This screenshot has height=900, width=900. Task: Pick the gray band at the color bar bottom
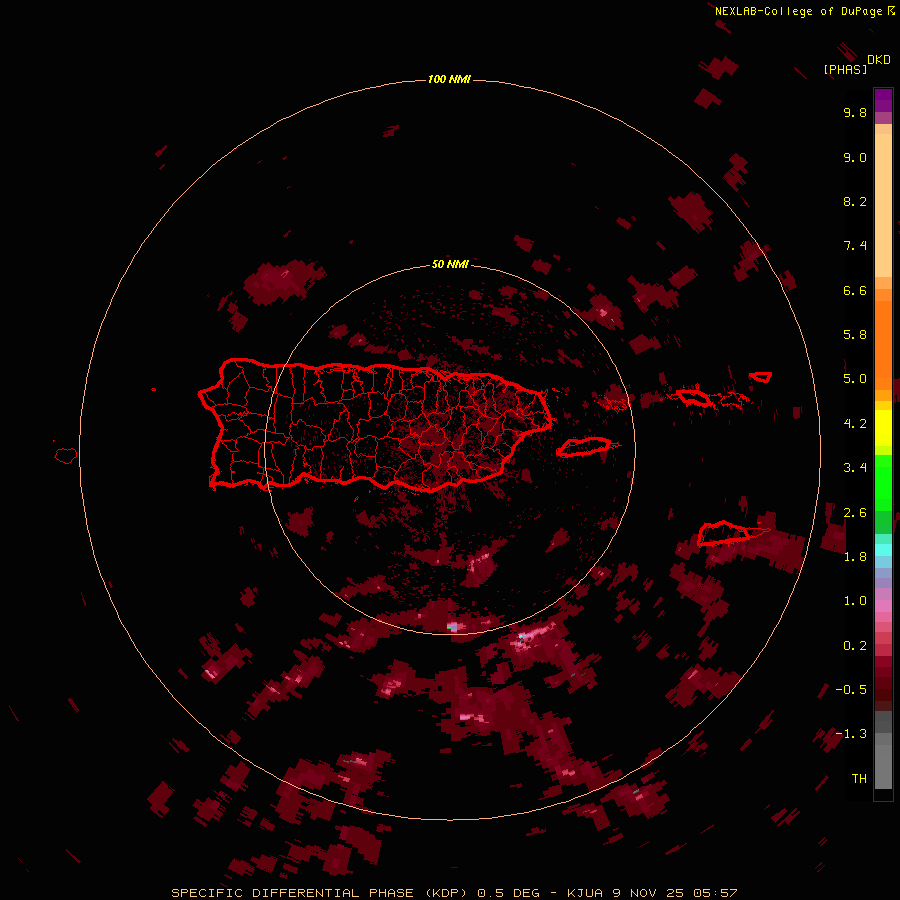click(883, 761)
